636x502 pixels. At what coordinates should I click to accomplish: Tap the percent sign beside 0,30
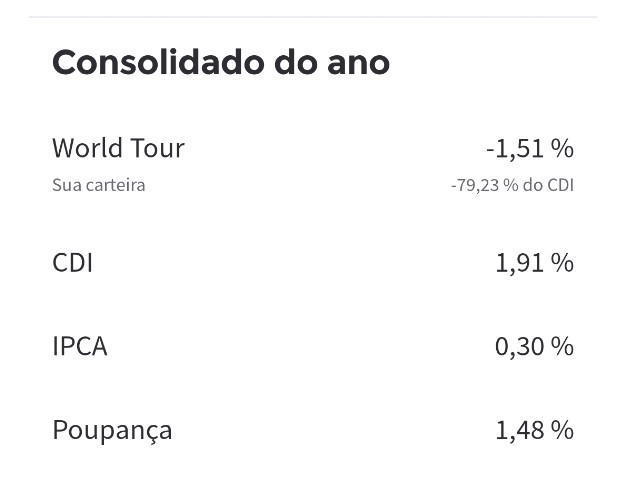pyautogui.click(x=562, y=346)
